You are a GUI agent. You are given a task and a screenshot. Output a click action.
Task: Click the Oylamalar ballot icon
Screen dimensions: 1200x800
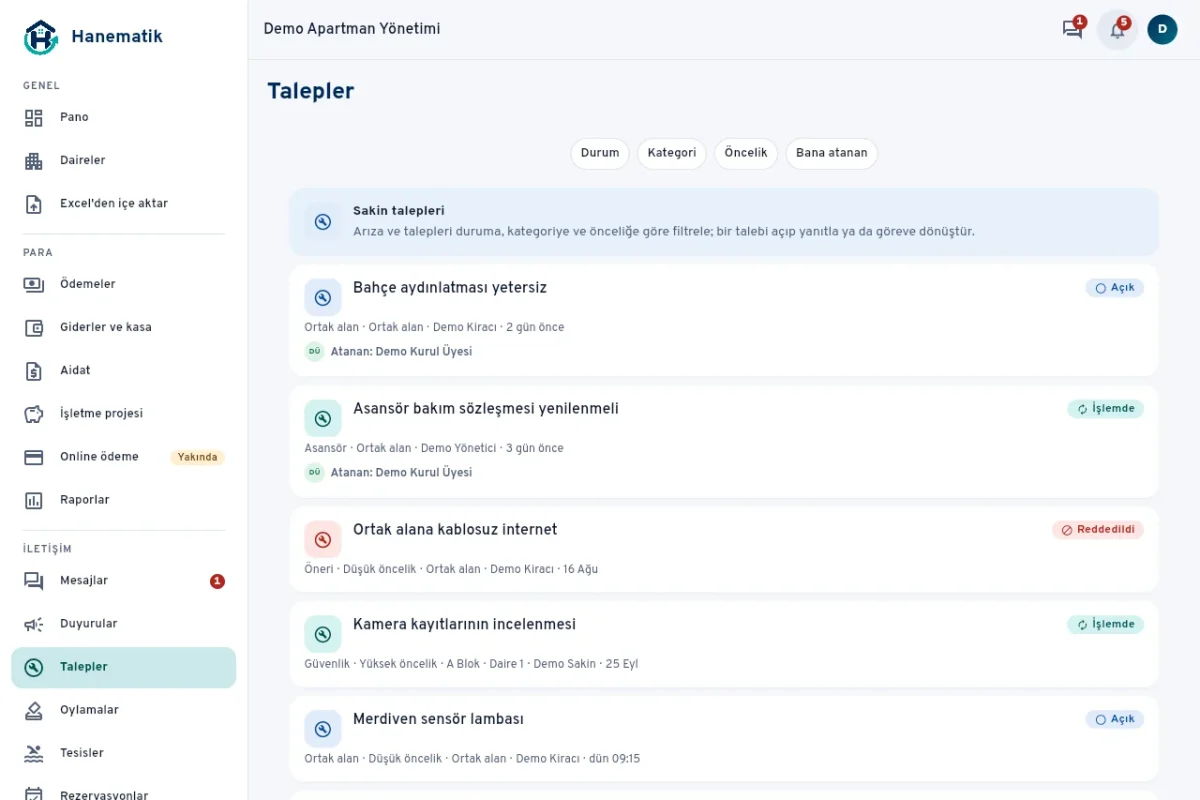click(34, 711)
